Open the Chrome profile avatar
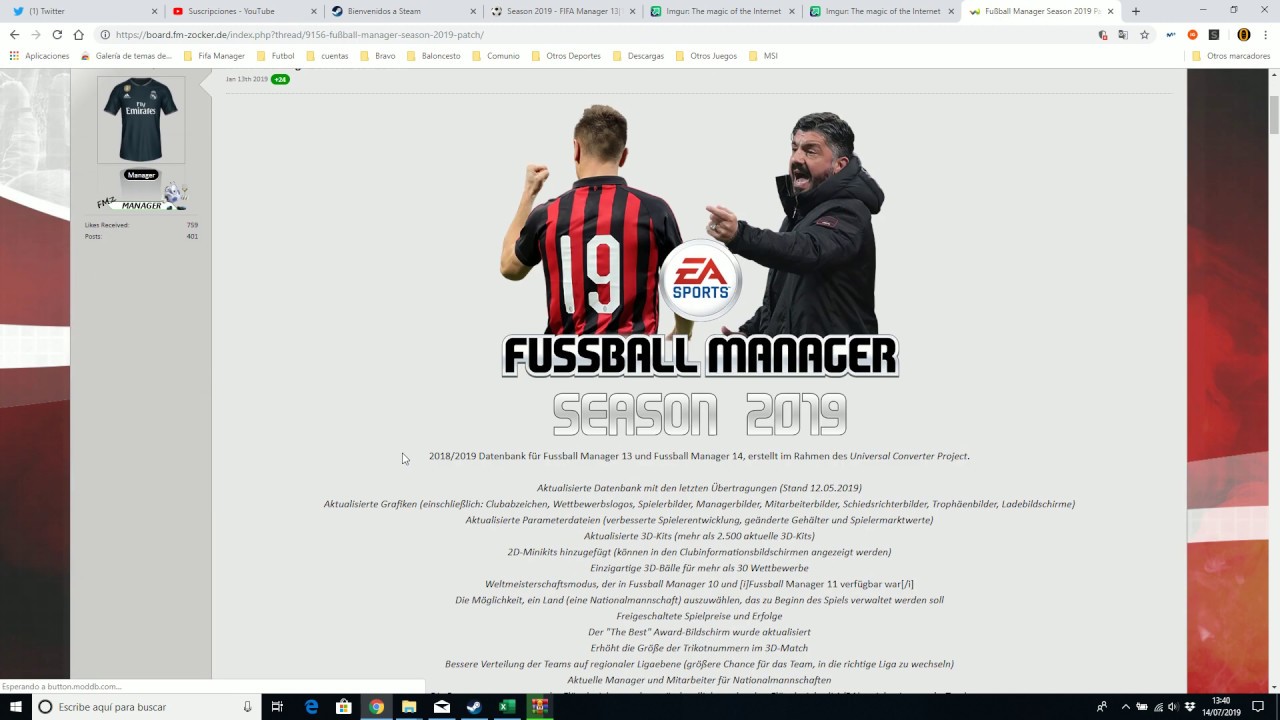Viewport: 1280px width, 720px height. [1243, 34]
